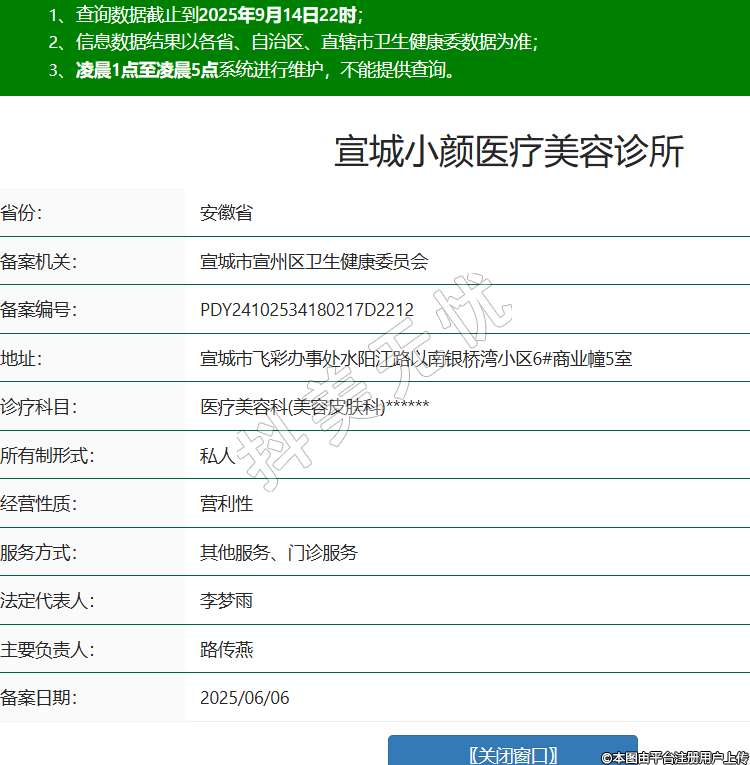The image size is (750, 765).
Task: Click the business nature value 营利性
Action: (x=226, y=504)
